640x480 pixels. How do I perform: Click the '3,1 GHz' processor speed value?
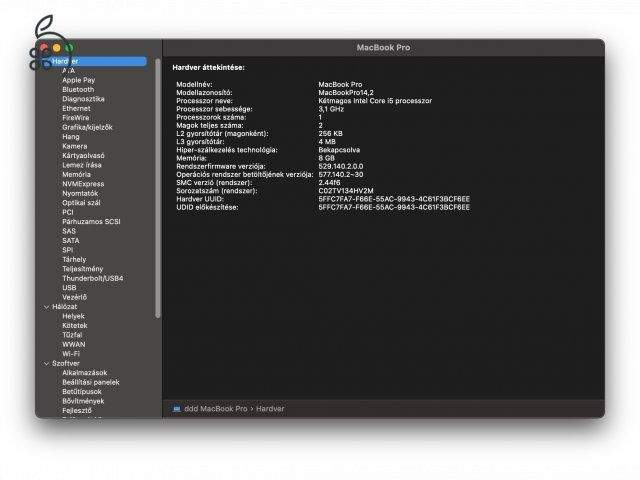(331, 109)
